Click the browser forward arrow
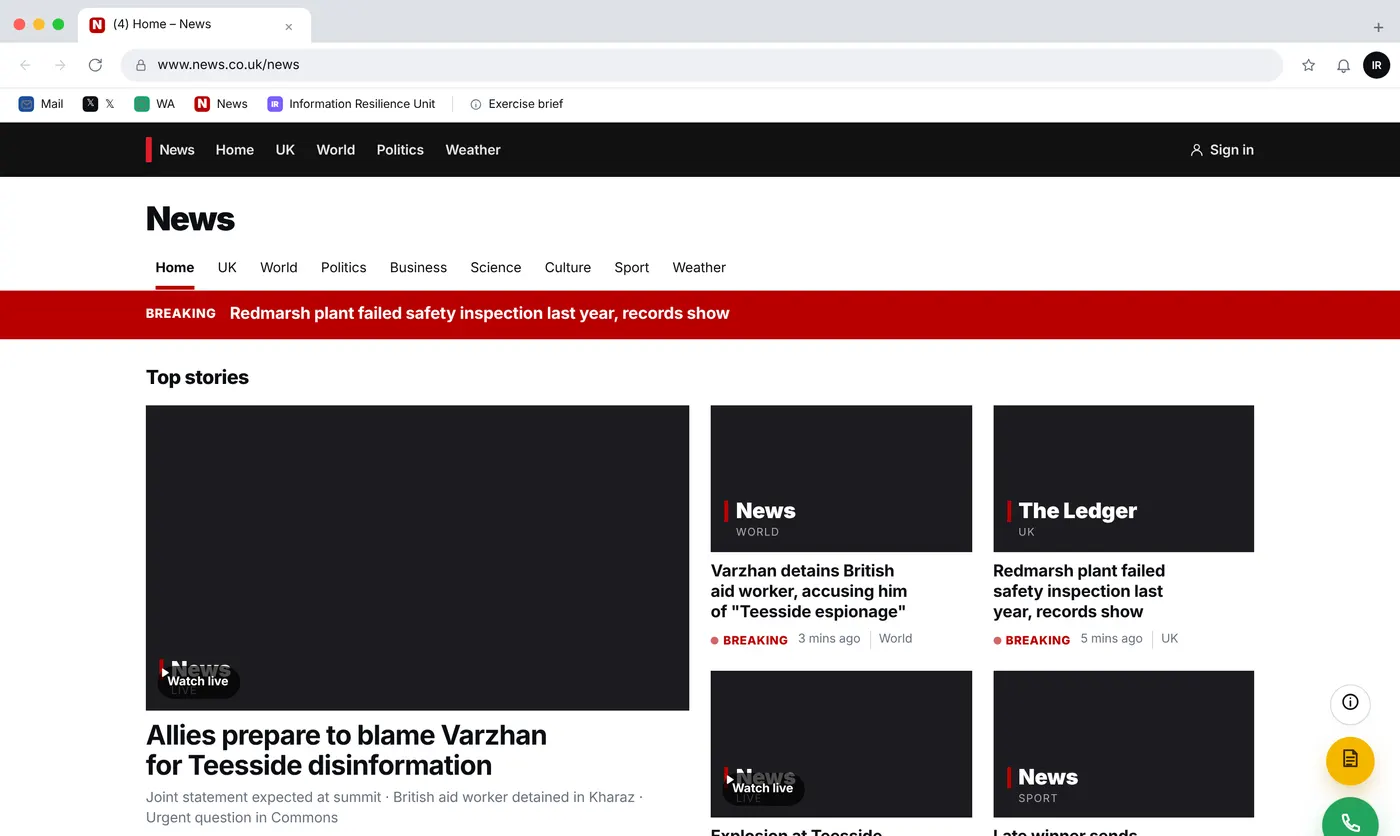Screen dimensions: 1400x836 (60, 65)
